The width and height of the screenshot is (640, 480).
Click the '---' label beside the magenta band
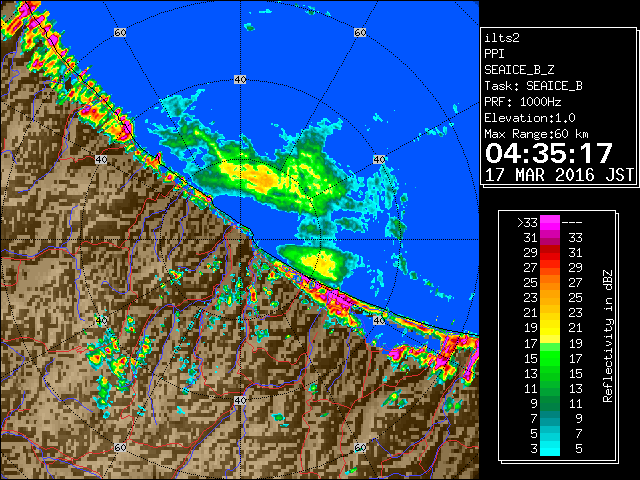pyautogui.click(x=572, y=222)
